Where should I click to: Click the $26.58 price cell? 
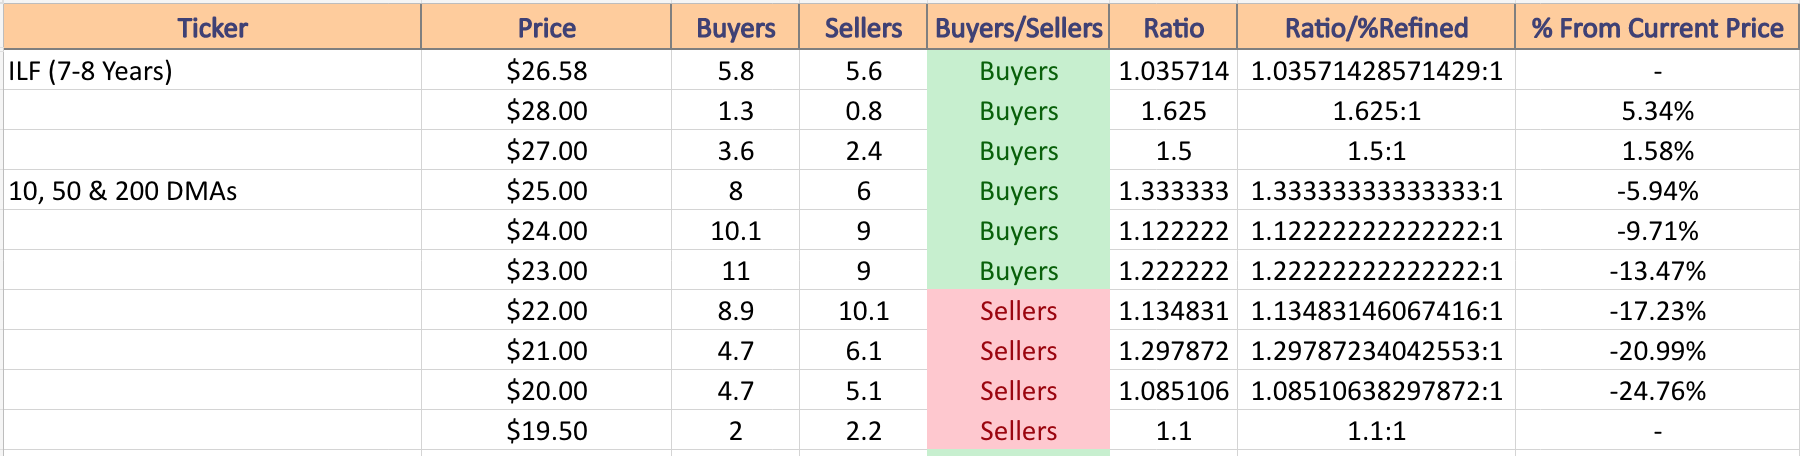[x=546, y=70]
